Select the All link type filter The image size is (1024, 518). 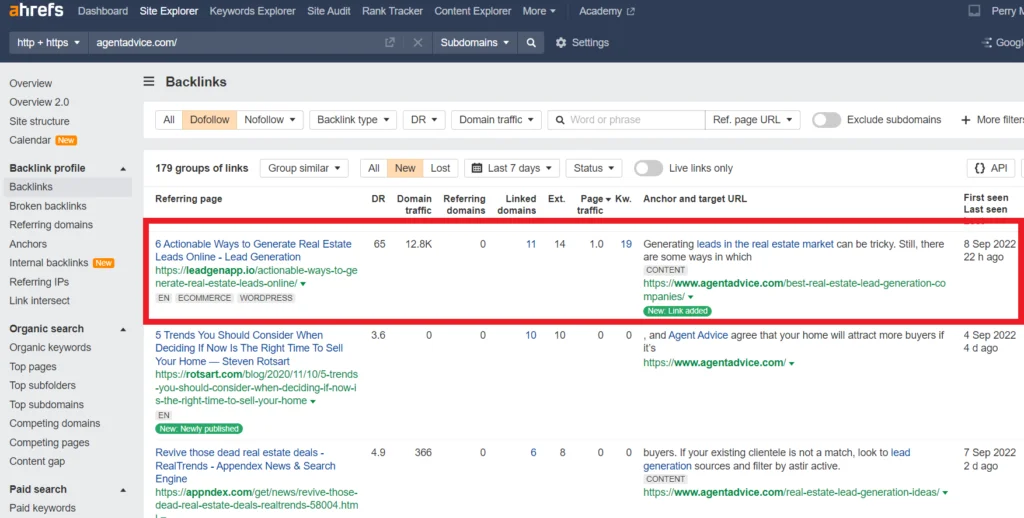tap(168, 120)
